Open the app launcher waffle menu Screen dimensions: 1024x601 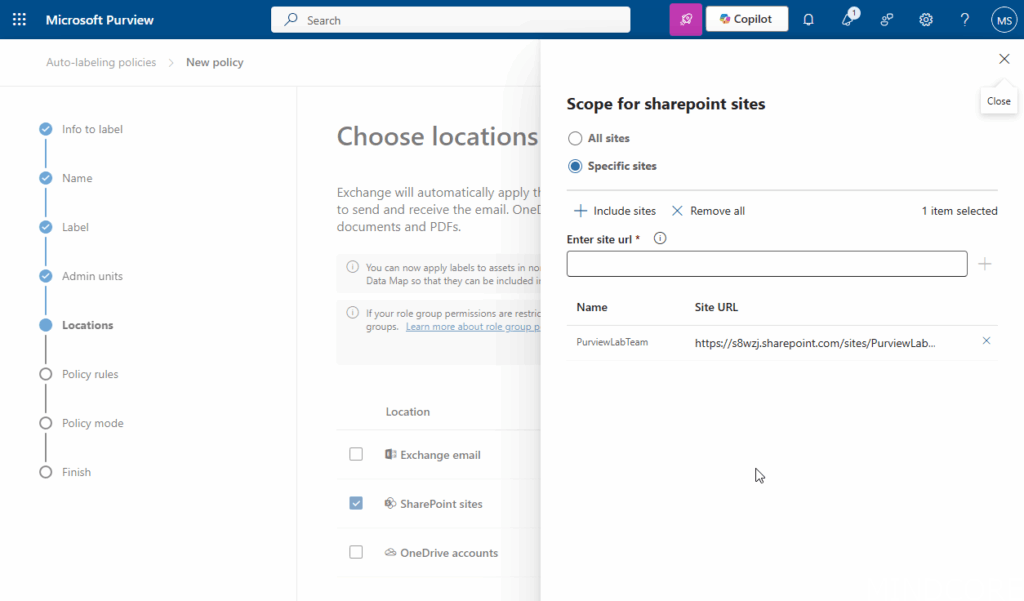tap(19, 19)
